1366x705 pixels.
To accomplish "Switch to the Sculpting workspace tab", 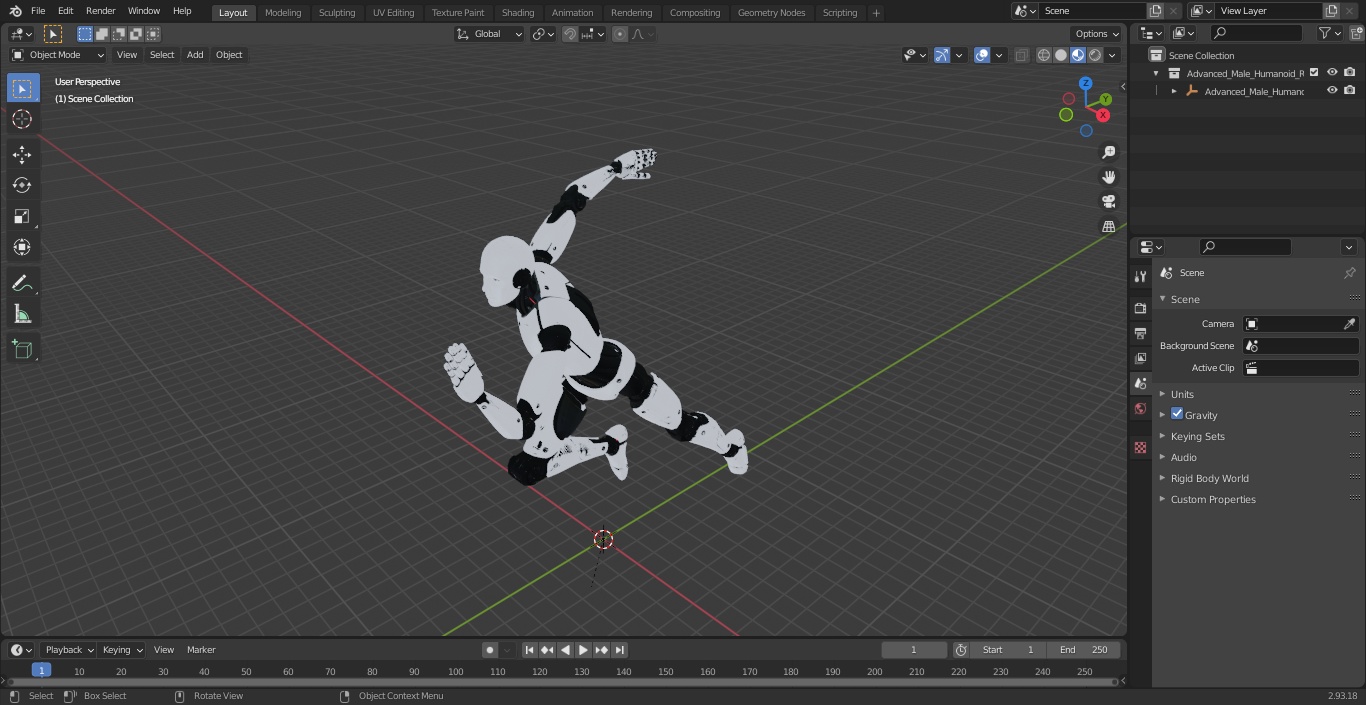I will pos(337,12).
